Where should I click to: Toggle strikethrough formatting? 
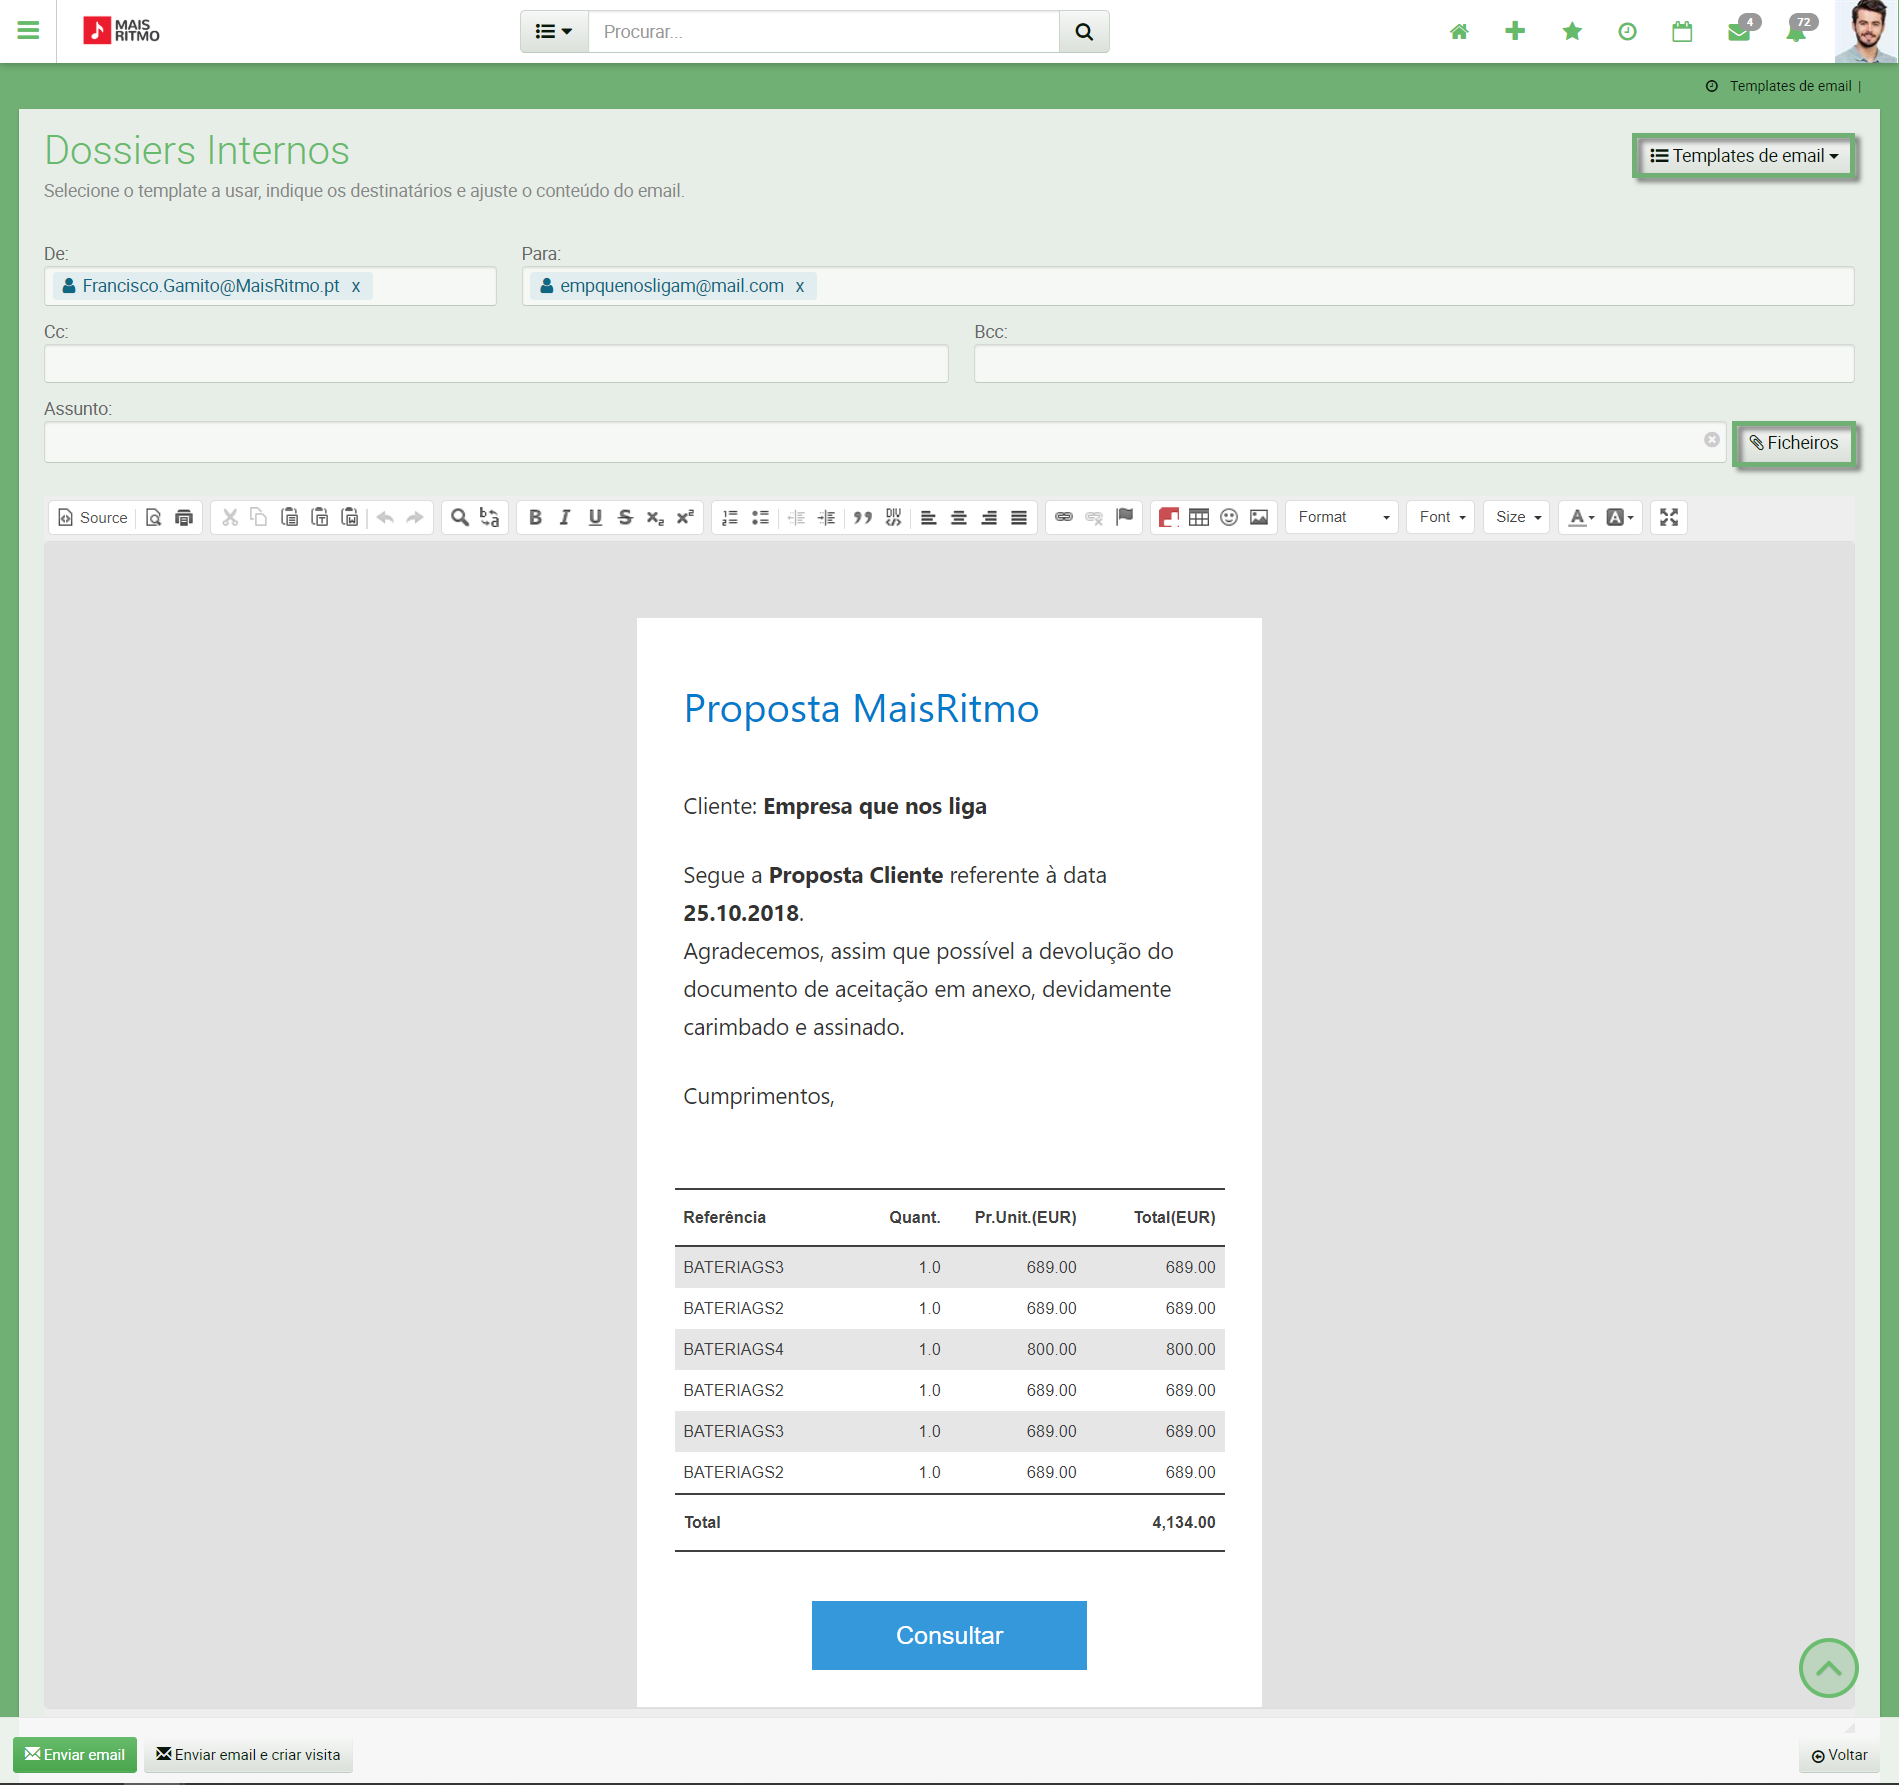[625, 517]
